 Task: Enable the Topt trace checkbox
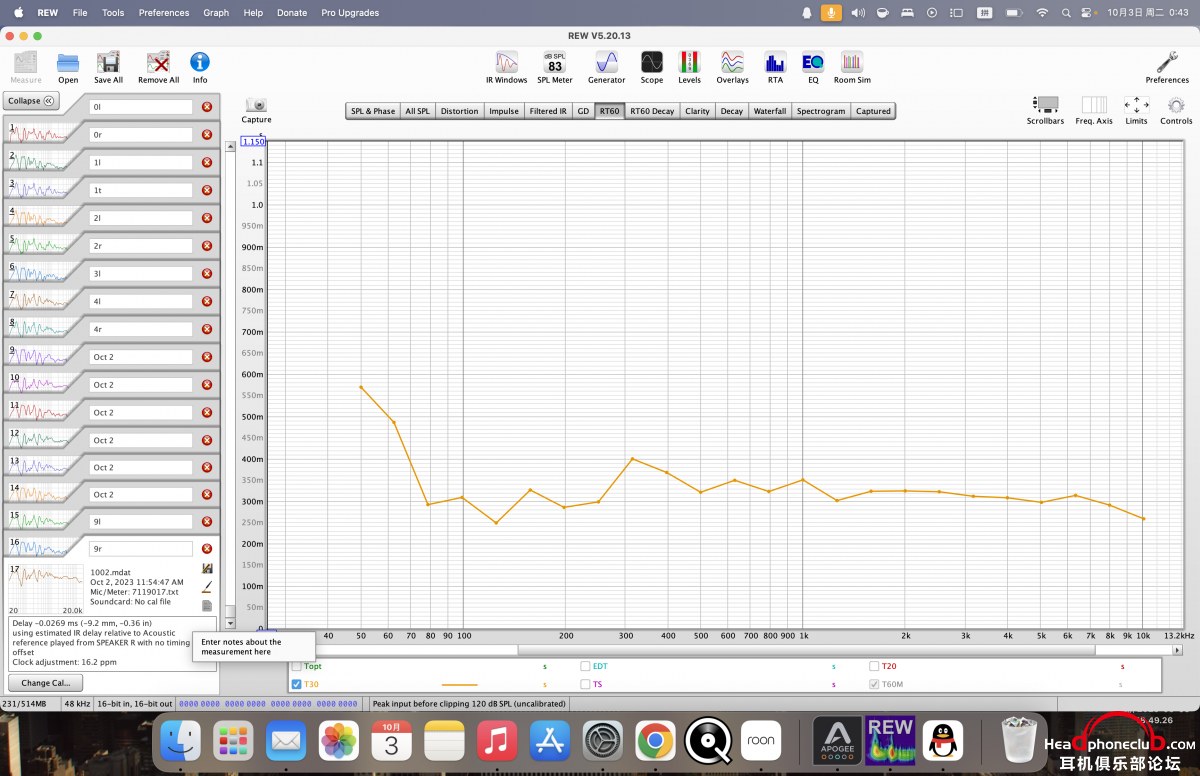point(296,666)
